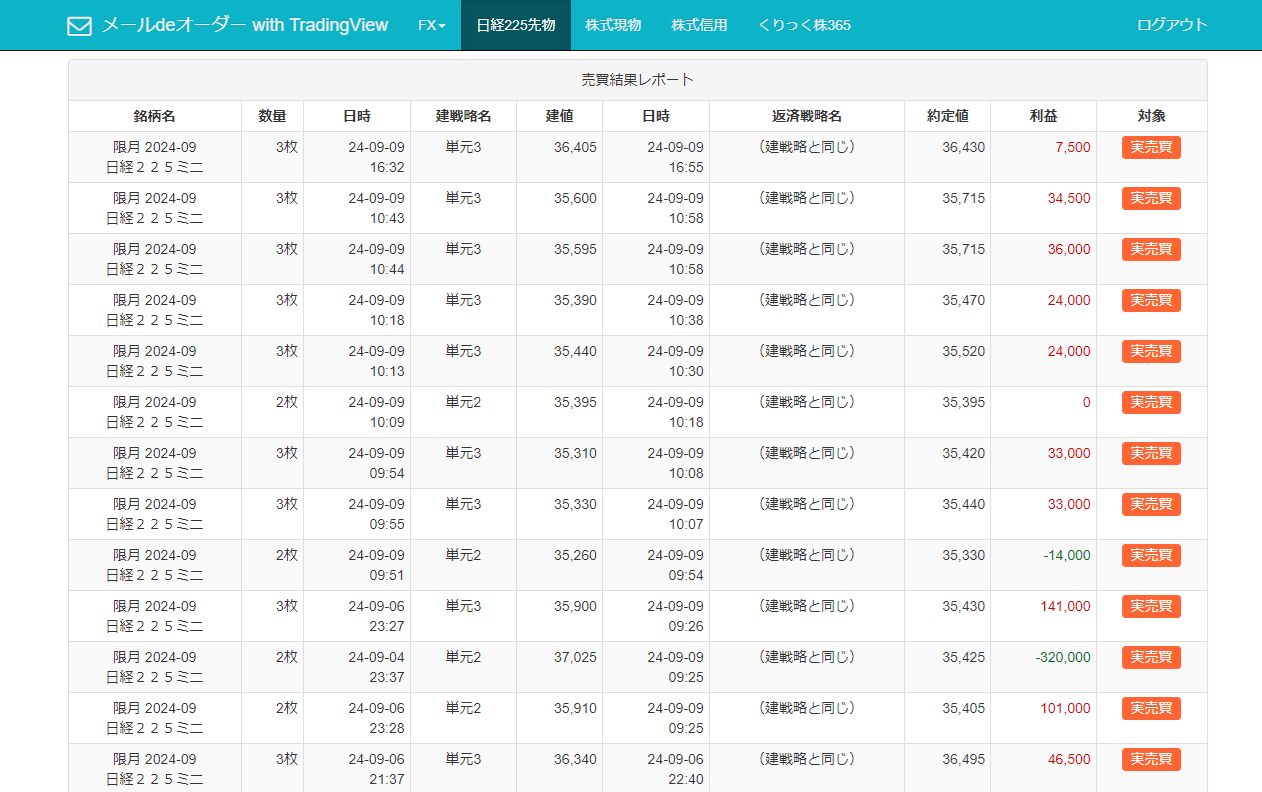Click 実売買 button for 46,500 profit row
1262x792 pixels.
tap(1151, 760)
